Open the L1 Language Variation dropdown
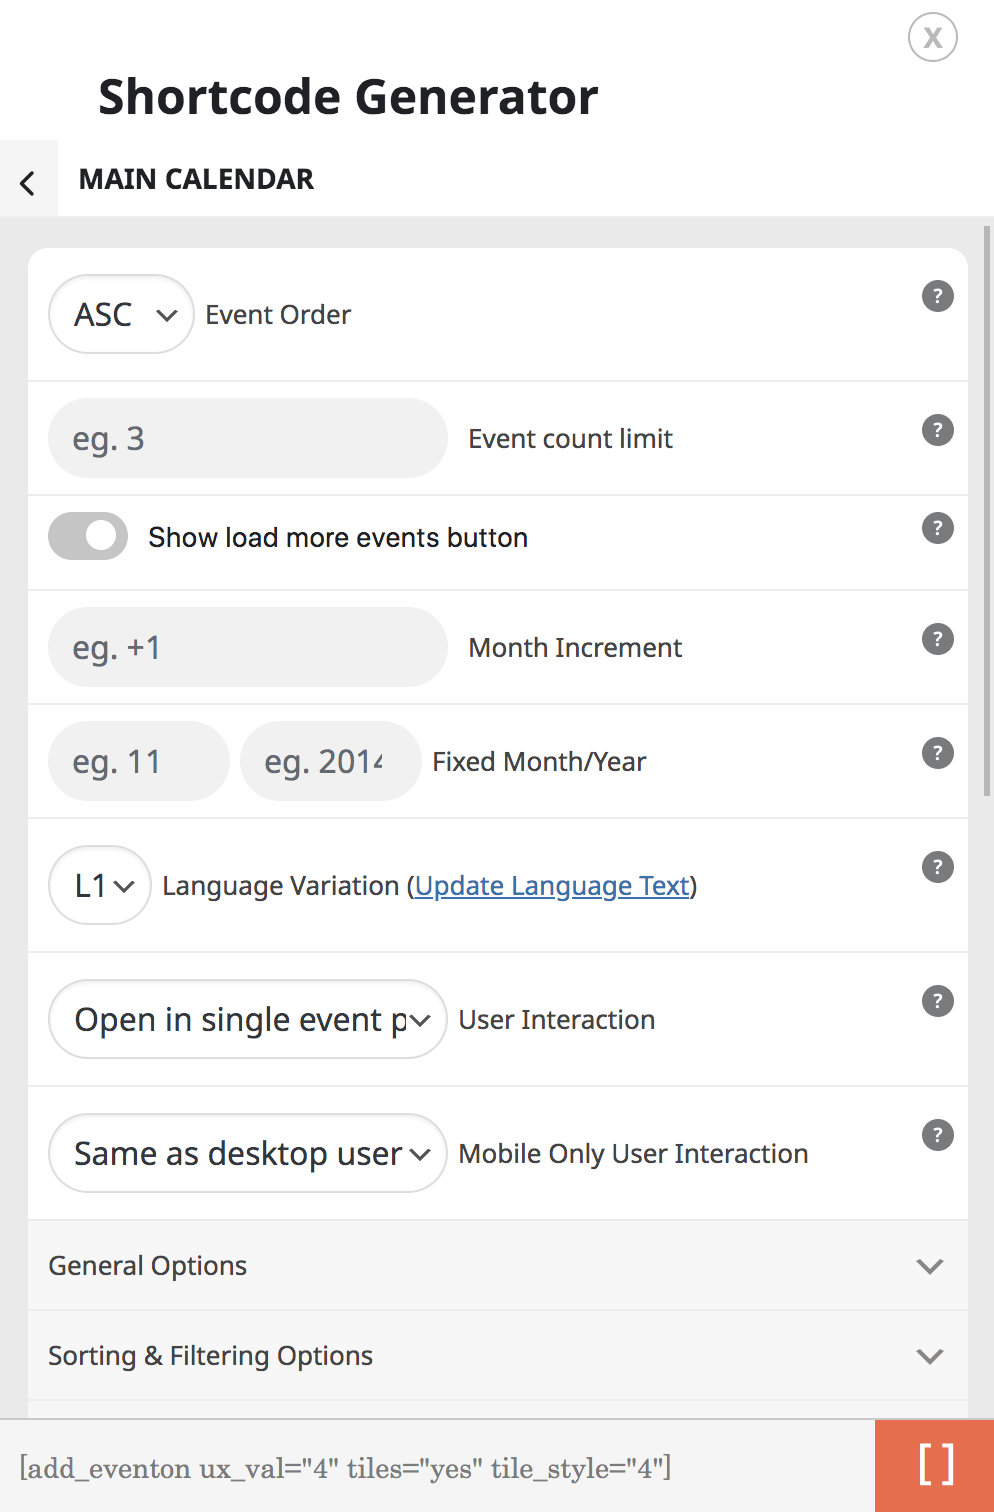The image size is (994, 1512). click(x=99, y=885)
